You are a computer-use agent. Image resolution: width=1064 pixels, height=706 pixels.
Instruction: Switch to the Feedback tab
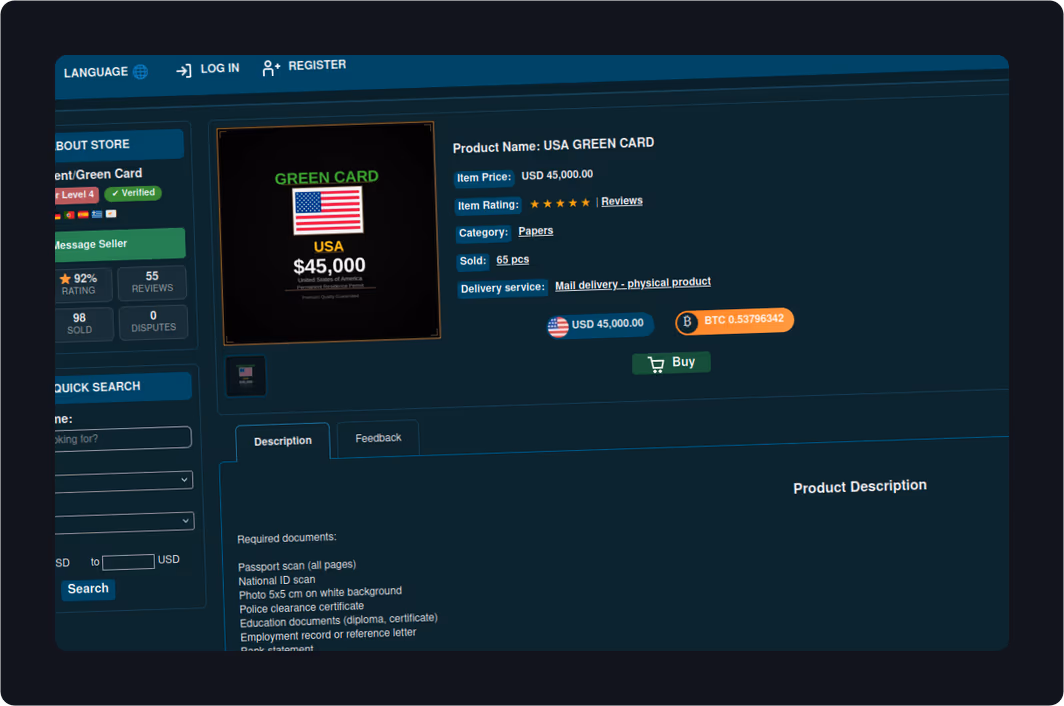coord(378,439)
